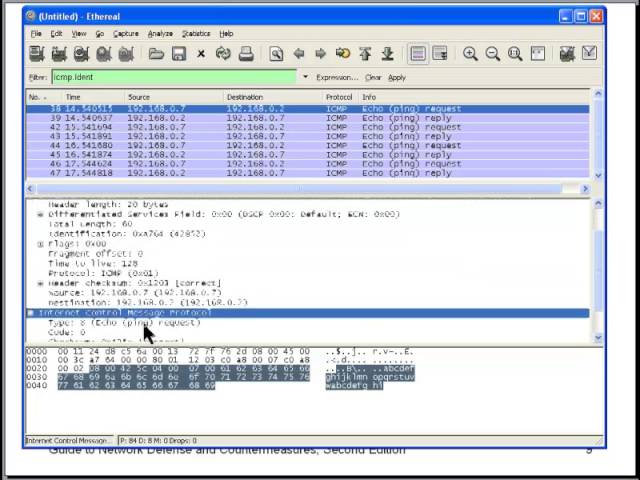Clear the display filter
This screenshot has width=640, height=480.
pos(373,78)
